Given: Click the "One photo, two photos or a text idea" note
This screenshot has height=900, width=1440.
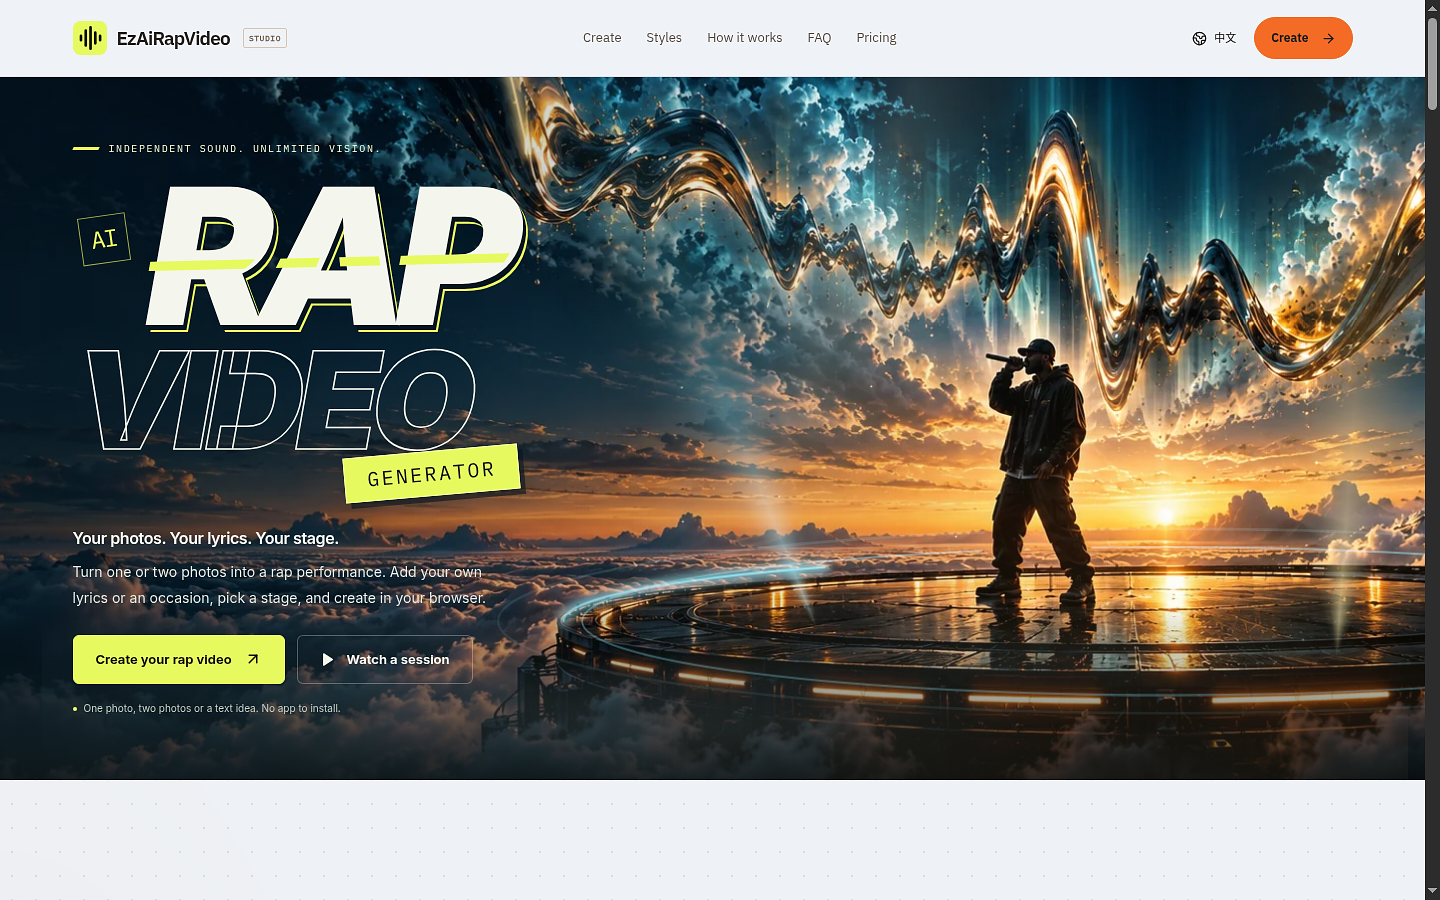Looking at the screenshot, I should (x=212, y=708).
